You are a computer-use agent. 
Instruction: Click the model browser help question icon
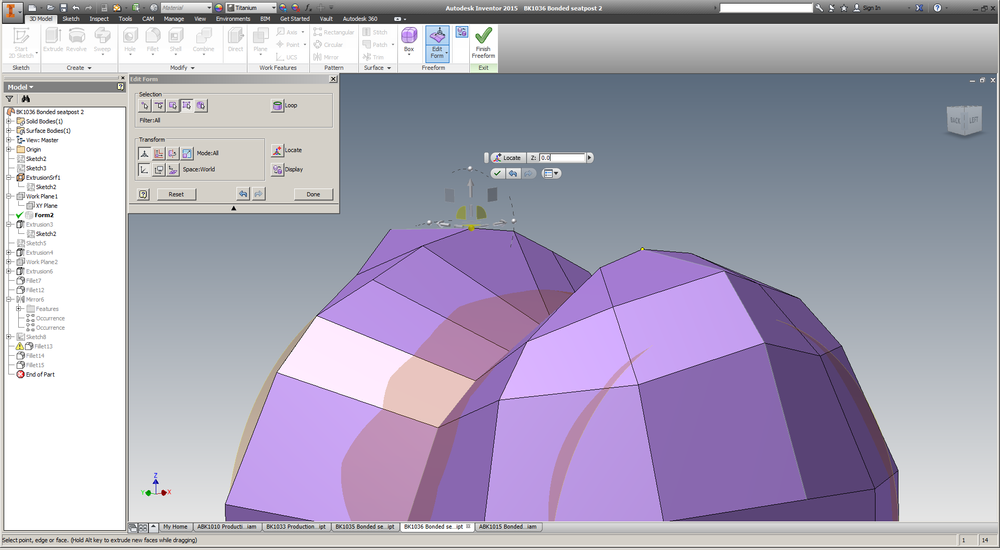point(121,87)
